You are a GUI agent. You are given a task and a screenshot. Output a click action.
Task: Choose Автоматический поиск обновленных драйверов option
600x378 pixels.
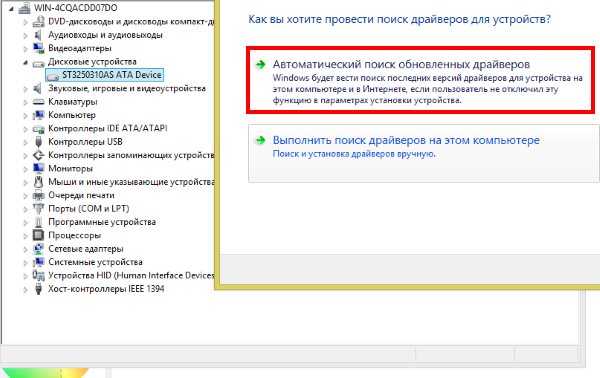[x=420, y=80]
